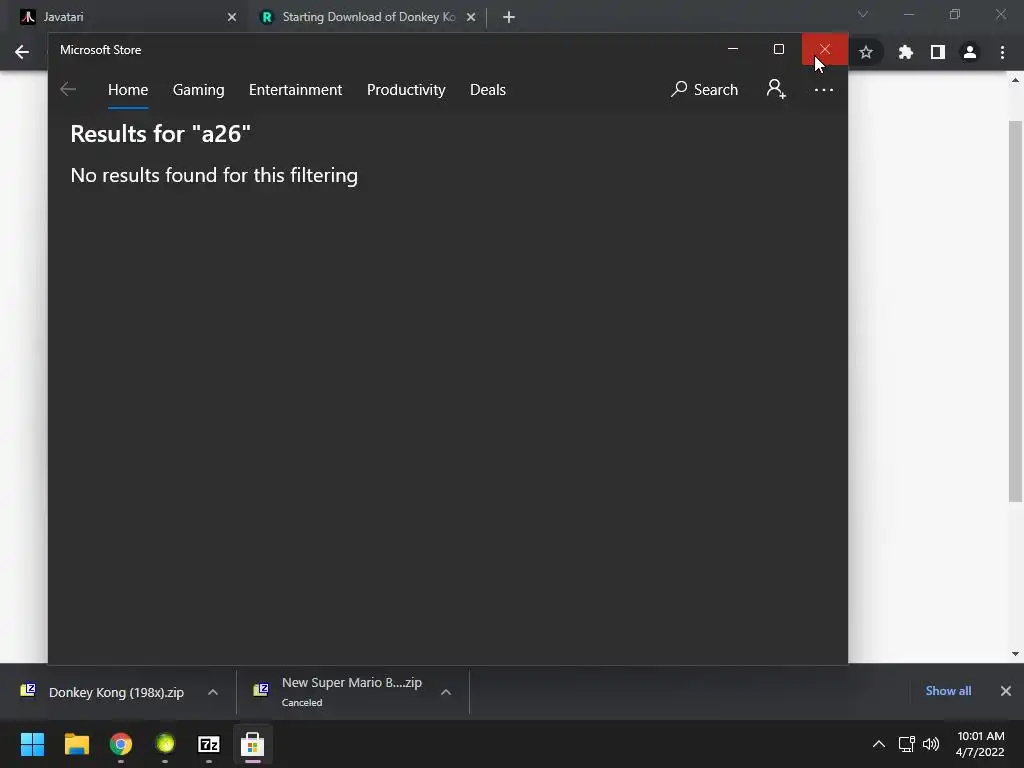
Task: Minimize the Microsoft Store window
Action: 733,50
